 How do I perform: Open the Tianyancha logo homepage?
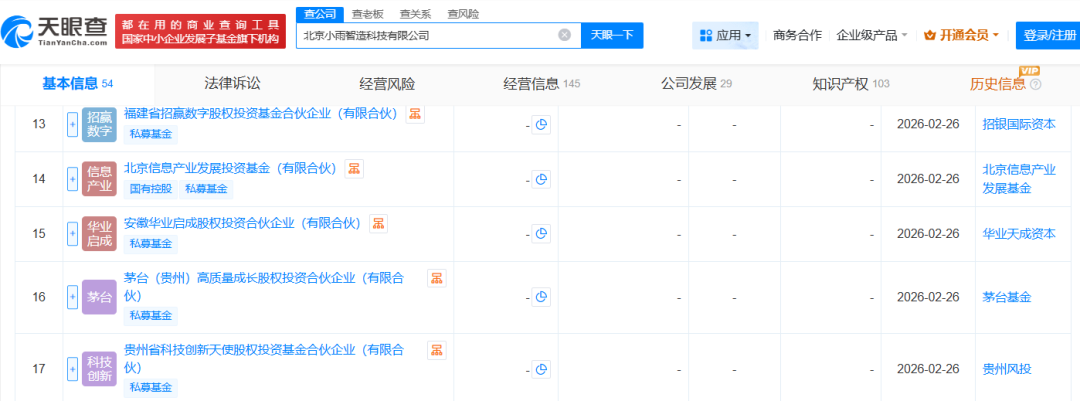pyautogui.click(x=54, y=30)
